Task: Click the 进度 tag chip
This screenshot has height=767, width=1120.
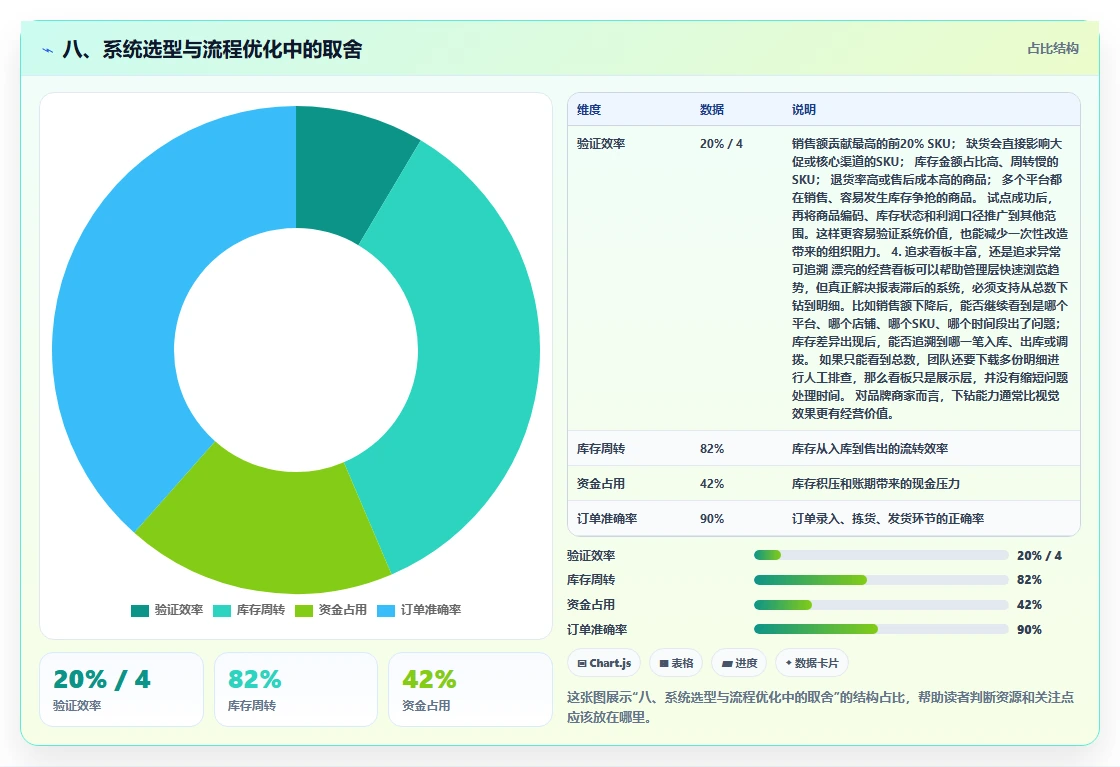Action: tap(739, 663)
